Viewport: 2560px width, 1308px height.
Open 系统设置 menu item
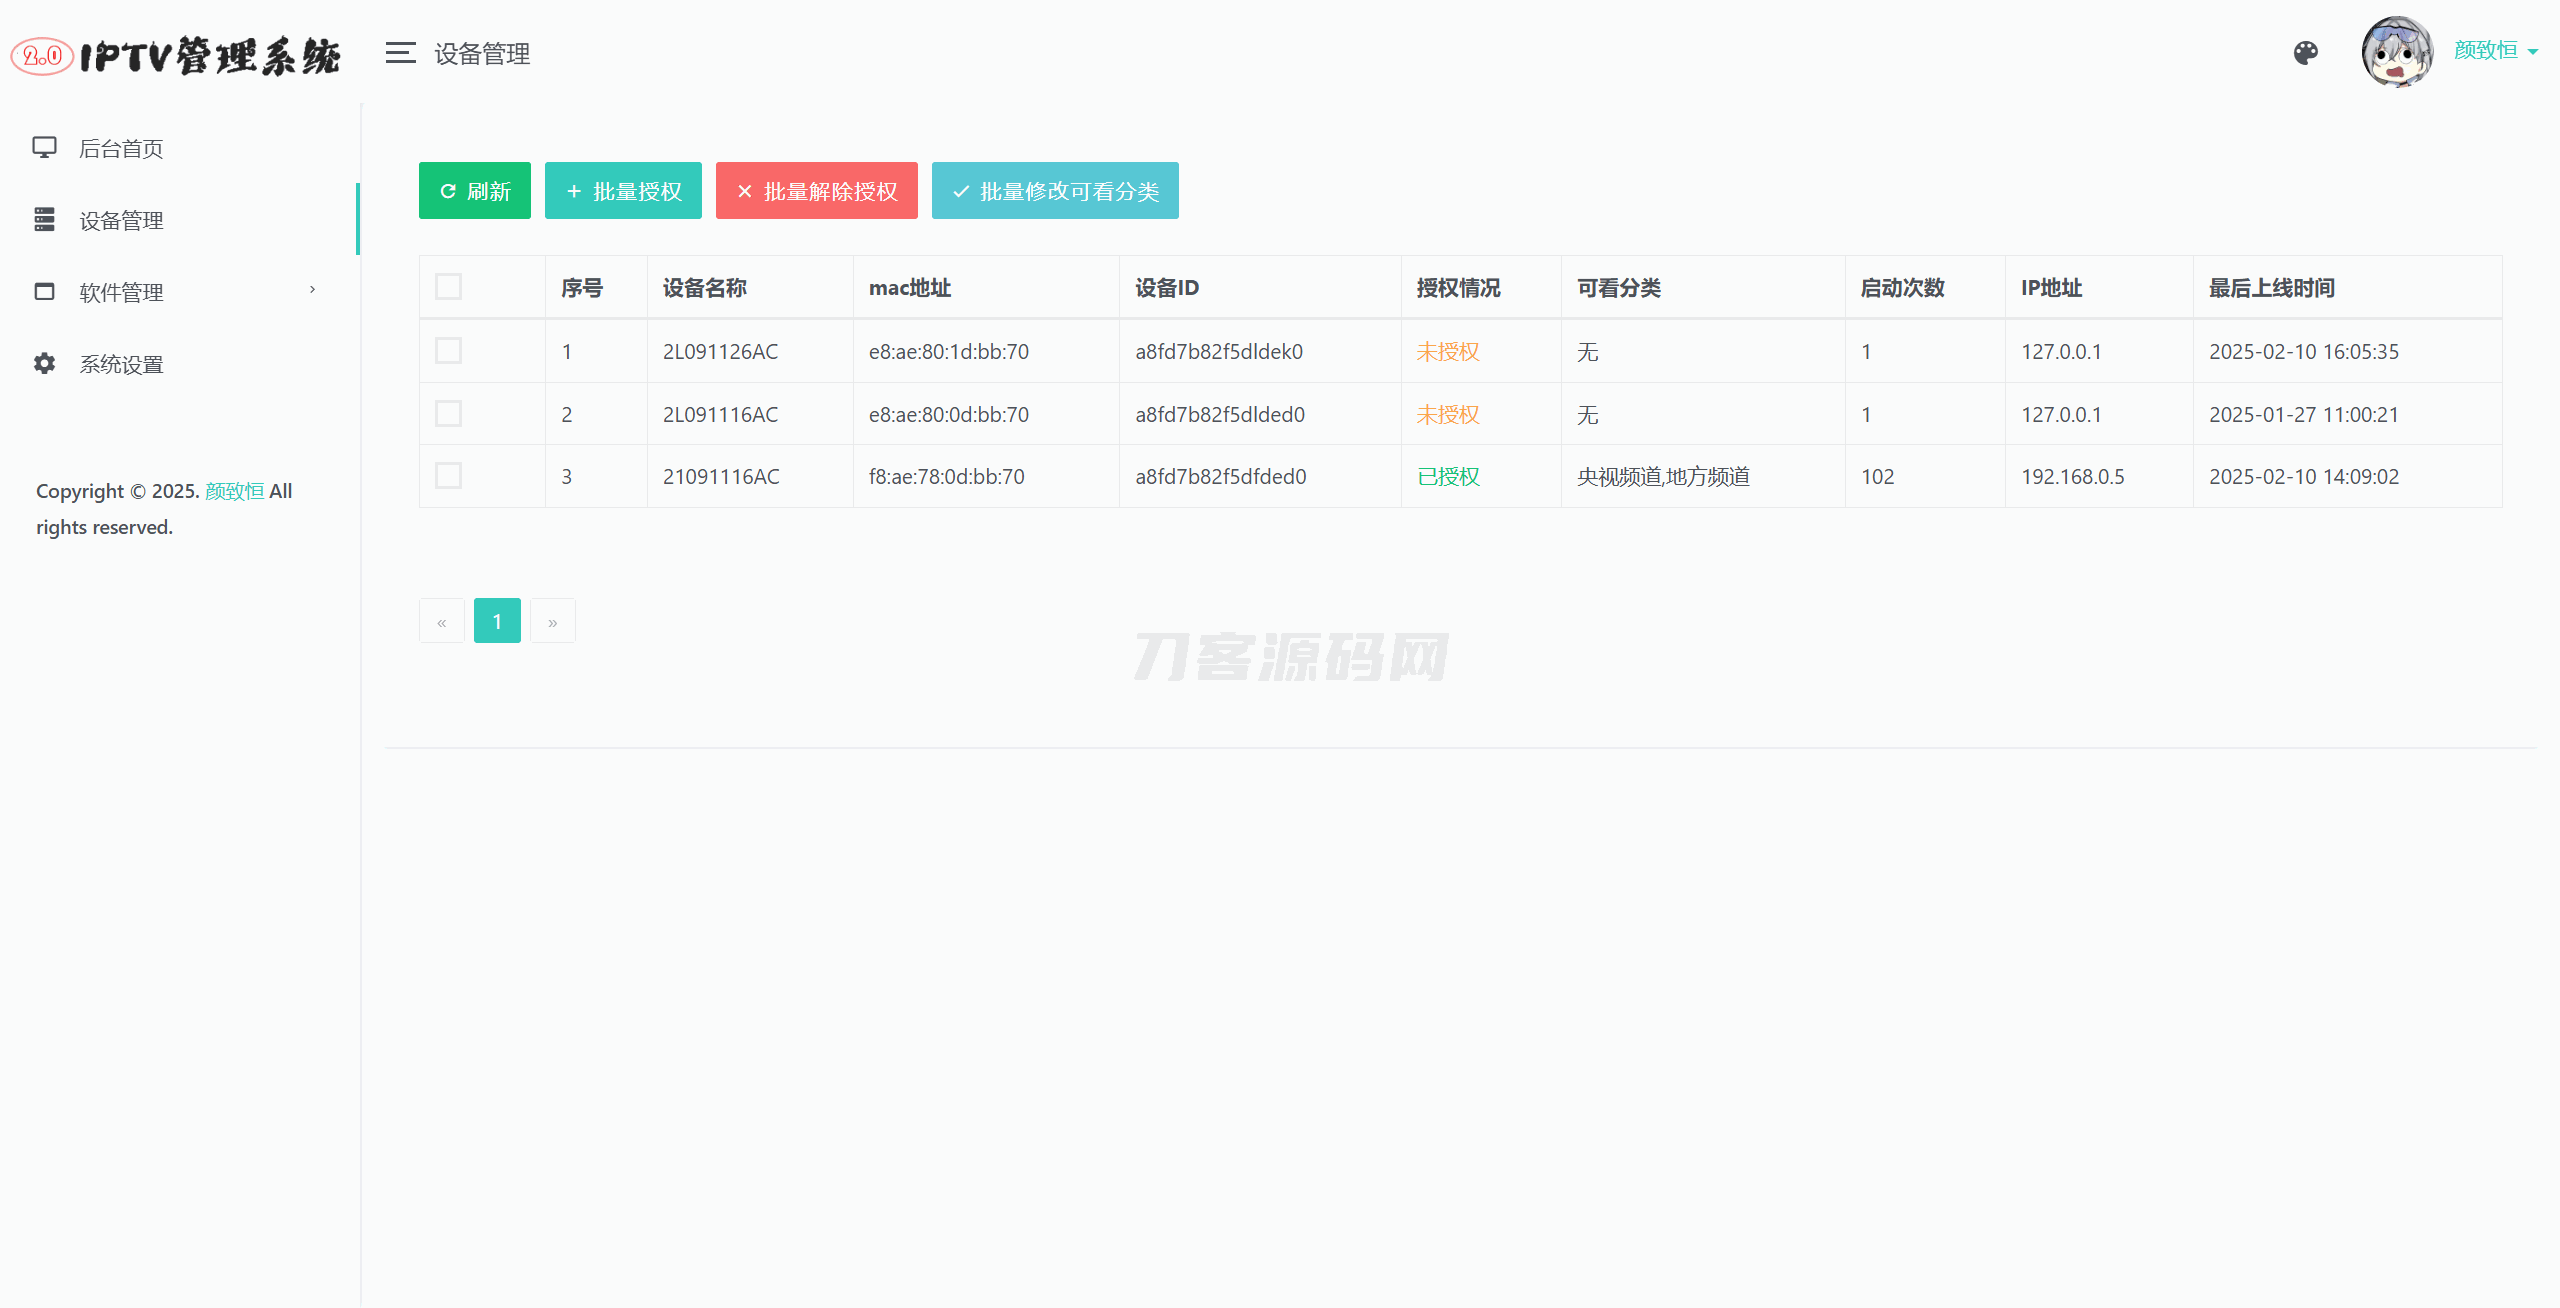[x=121, y=365]
